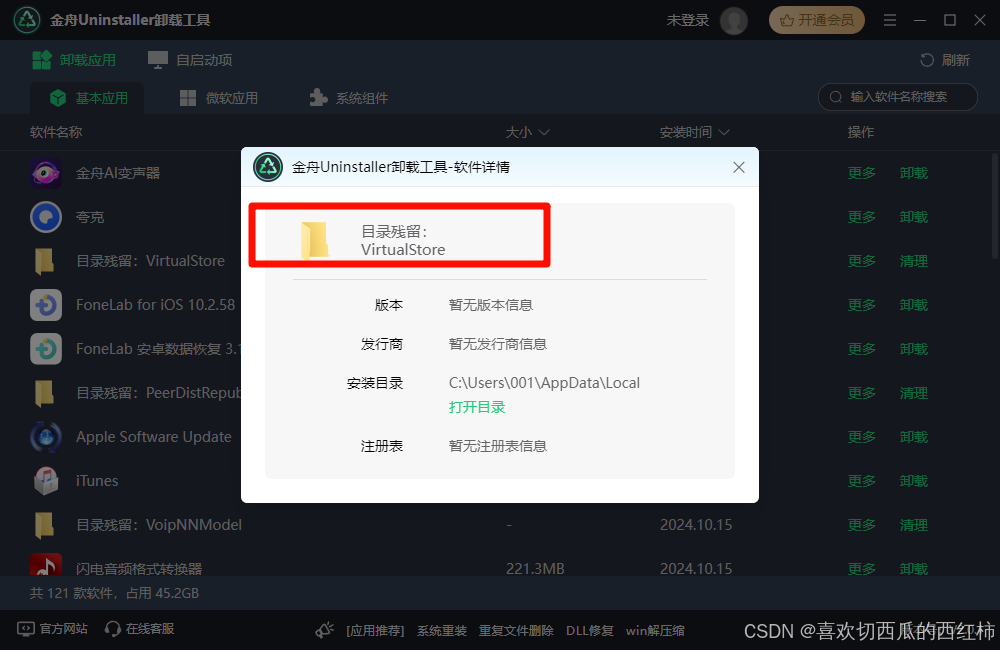This screenshot has width=1000, height=650.
Task: Open the 官方网站 link
Action: pos(52,629)
